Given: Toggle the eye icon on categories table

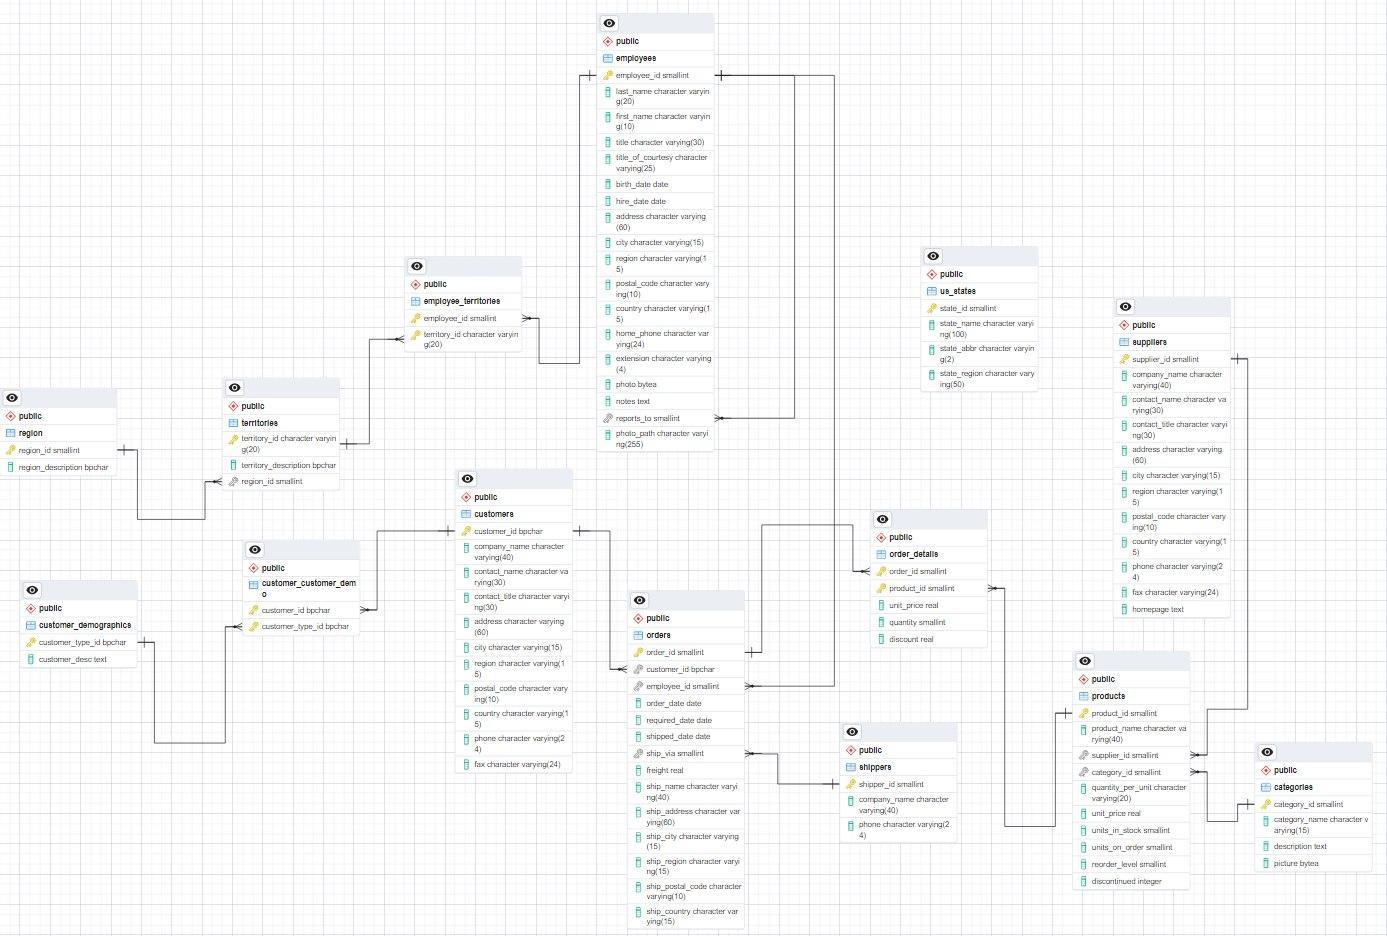Looking at the screenshot, I should (1267, 752).
